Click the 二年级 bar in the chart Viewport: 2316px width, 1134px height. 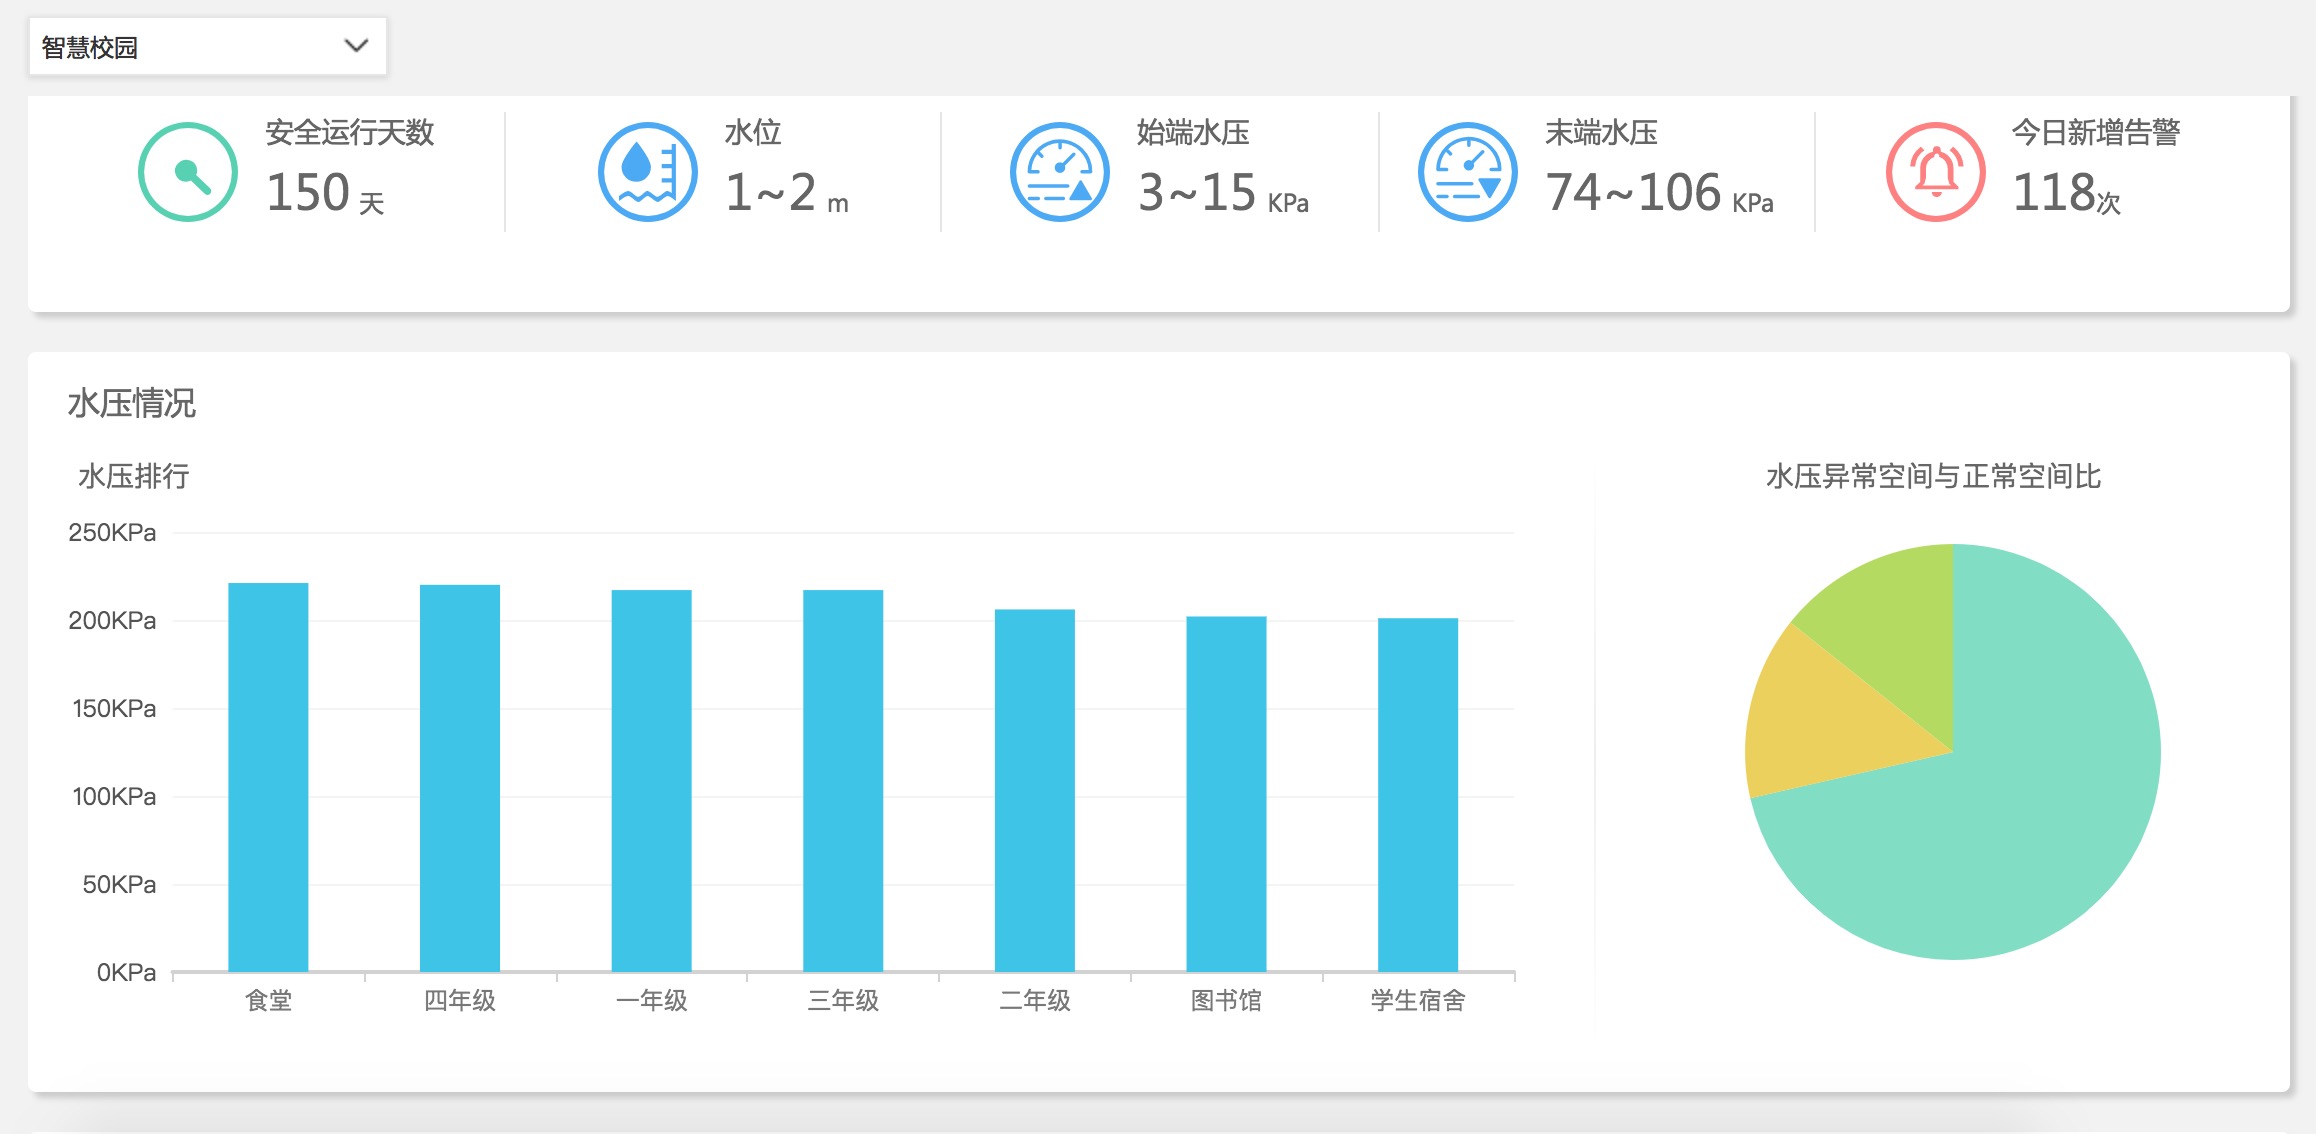pyautogui.click(x=1035, y=790)
